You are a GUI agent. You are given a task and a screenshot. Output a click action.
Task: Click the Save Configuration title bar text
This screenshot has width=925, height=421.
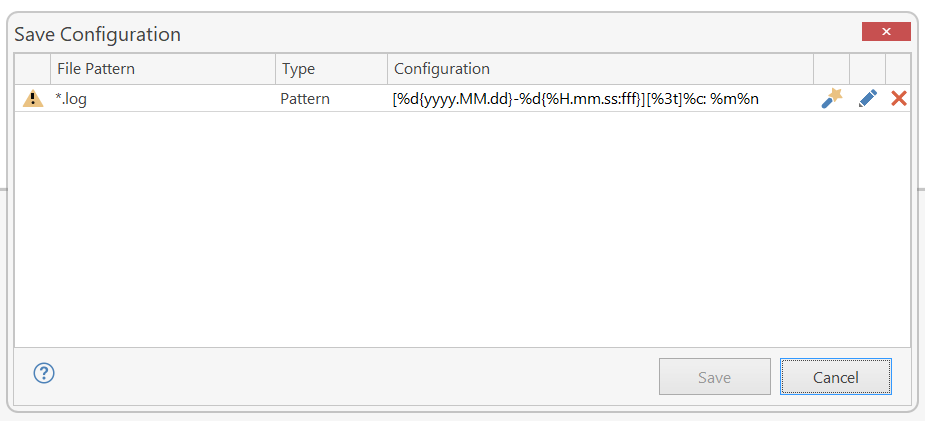tap(97, 34)
